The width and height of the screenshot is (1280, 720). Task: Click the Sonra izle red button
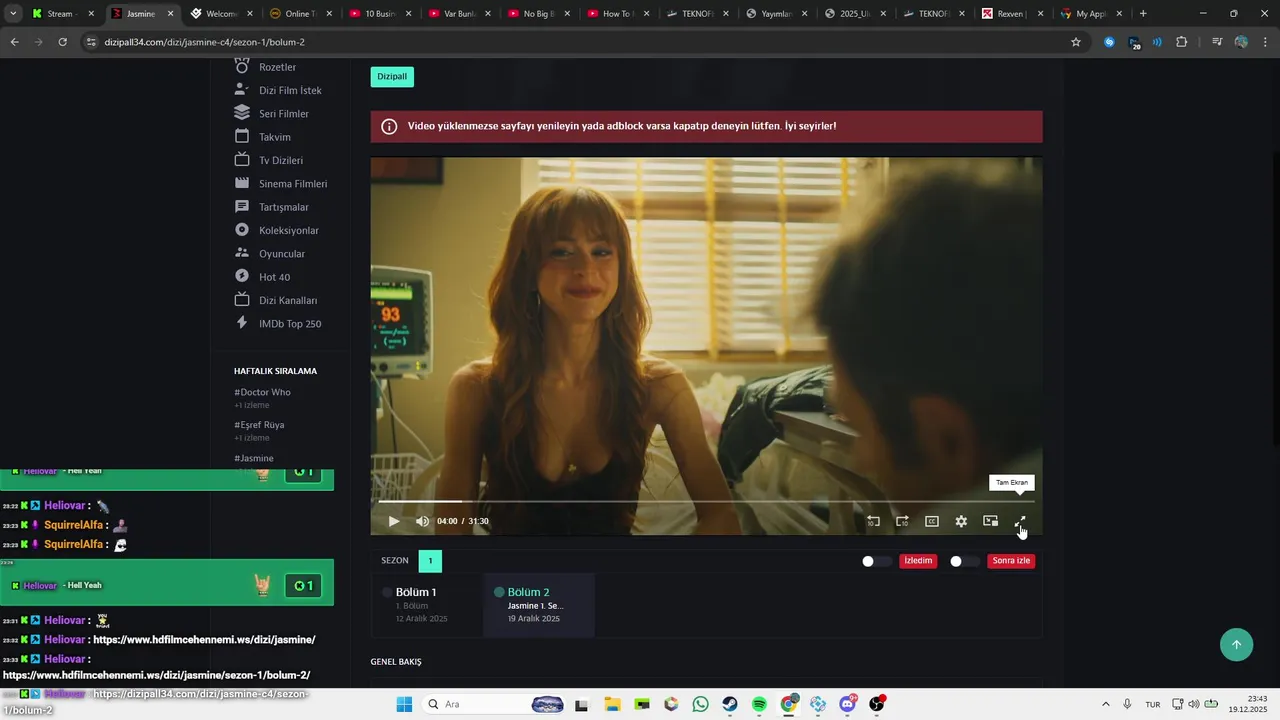click(x=1011, y=561)
